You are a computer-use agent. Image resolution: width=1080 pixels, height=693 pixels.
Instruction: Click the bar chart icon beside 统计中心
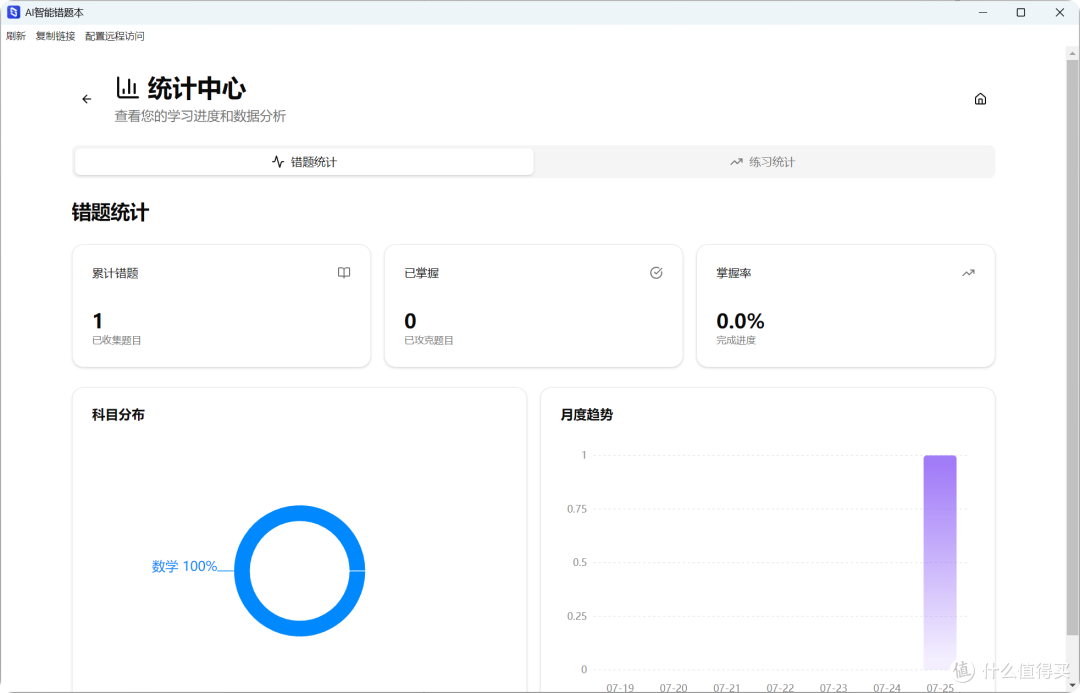(127, 87)
